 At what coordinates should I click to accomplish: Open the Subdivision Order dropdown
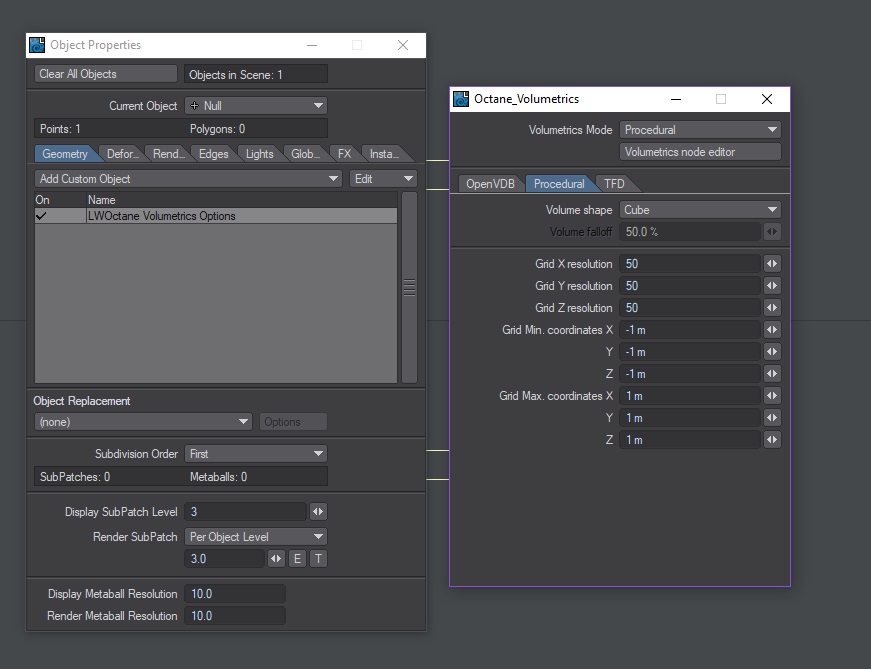coord(256,454)
